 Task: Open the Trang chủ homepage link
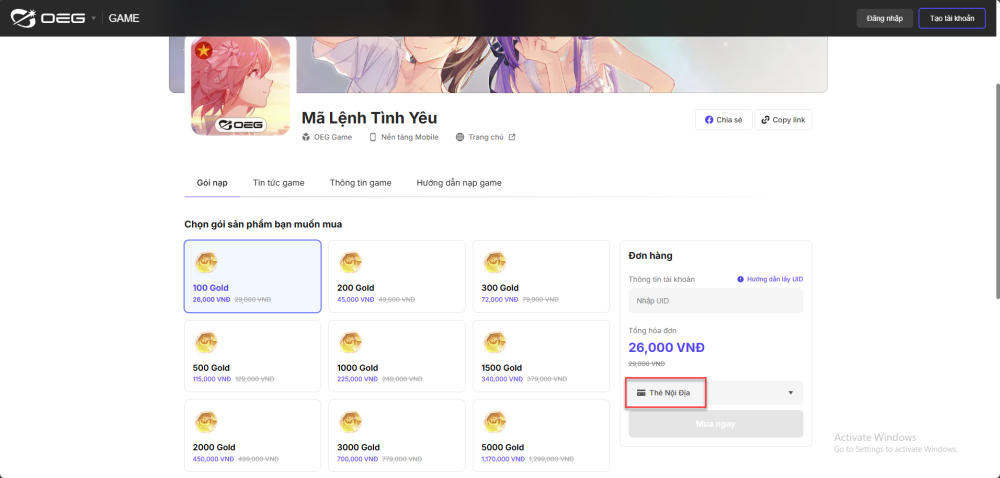pyautogui.click(x=485, y=137)
